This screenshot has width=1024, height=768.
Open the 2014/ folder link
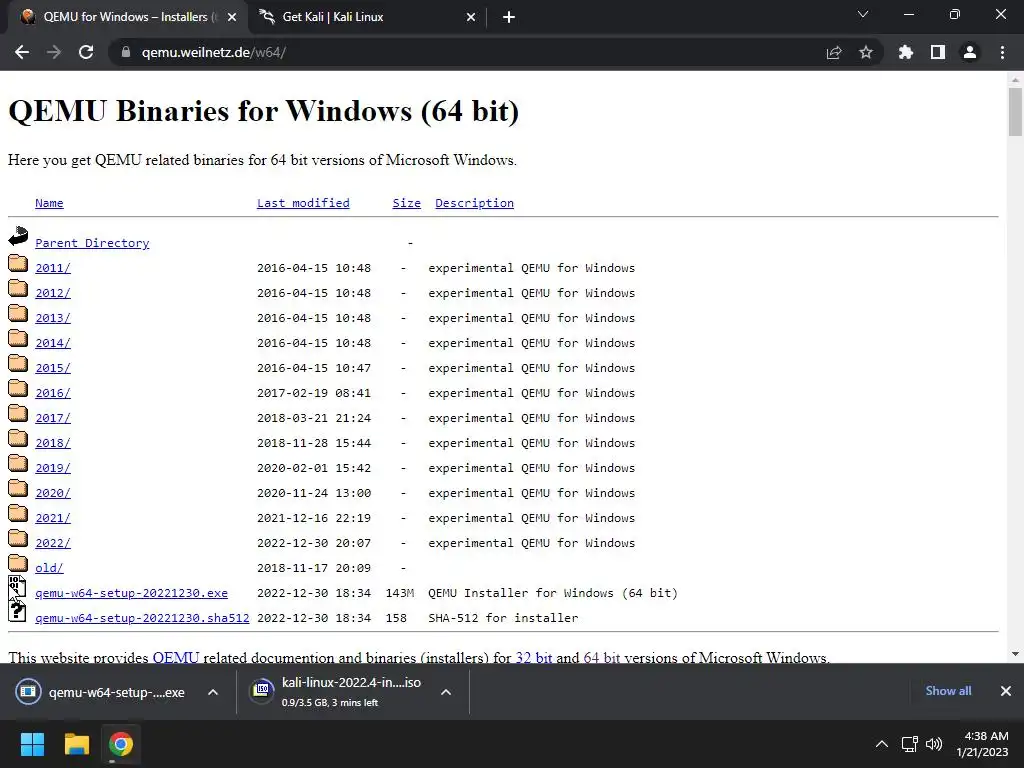(x=53, y=343)
